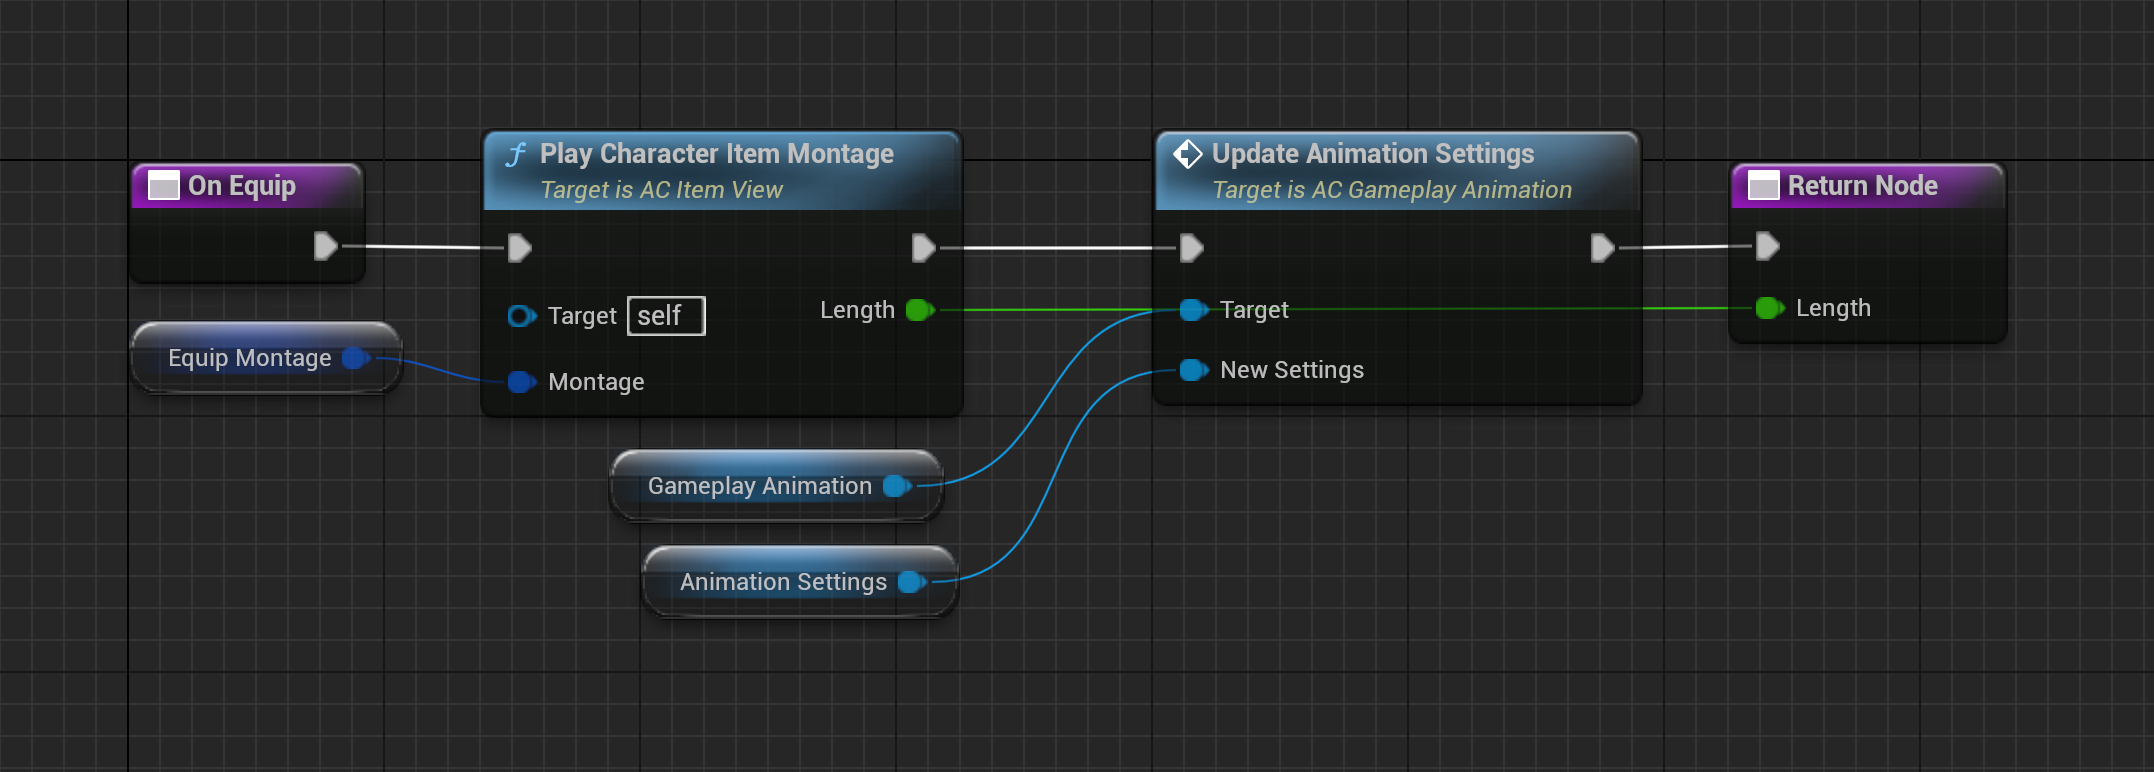Click the green Length output pin on Play Character Item Montage
The height and width of the screenshot is (772, 2154).
pos(920,310)
